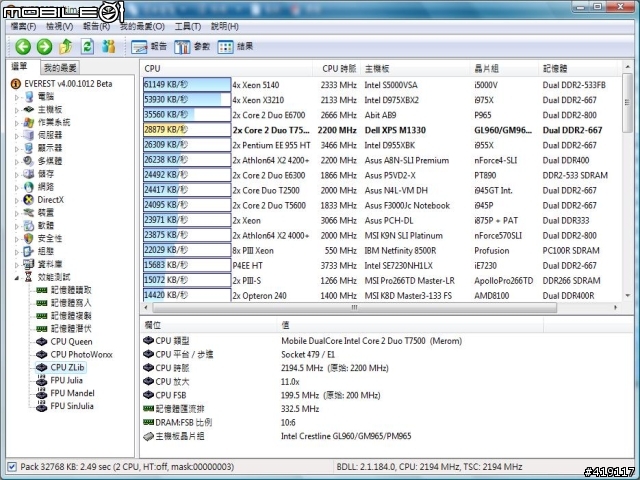Open the FPU Julia benchmark
Viewport: 640px width, 480px height.
pos(60,380)
